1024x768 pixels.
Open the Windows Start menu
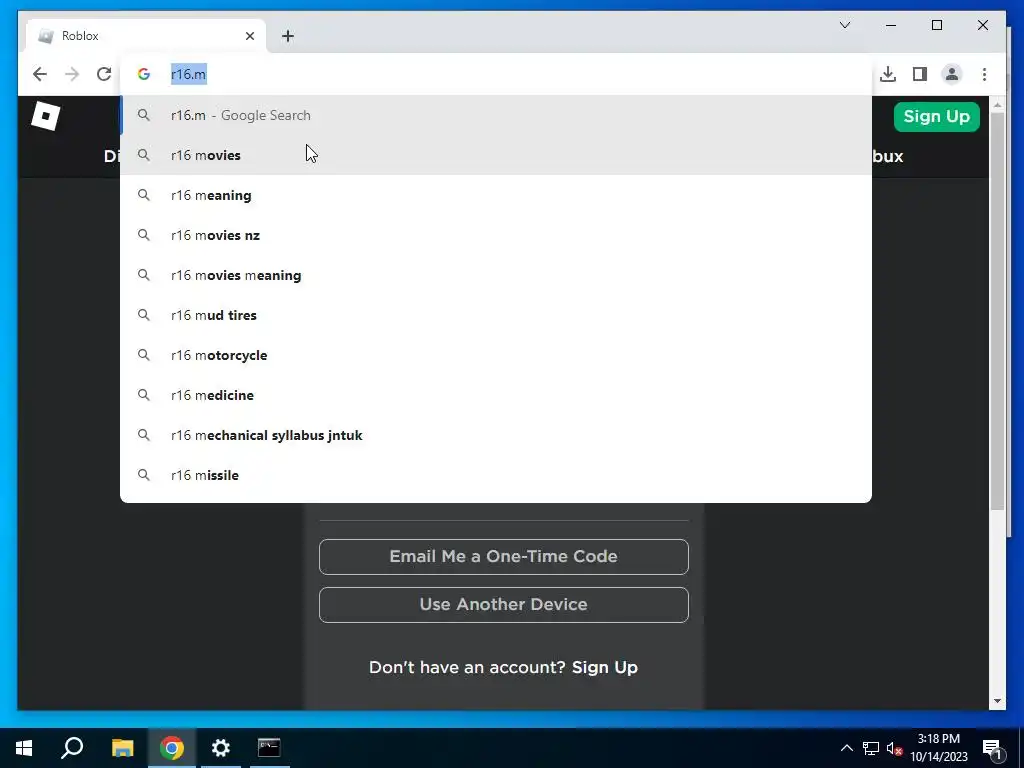(24, 748)
